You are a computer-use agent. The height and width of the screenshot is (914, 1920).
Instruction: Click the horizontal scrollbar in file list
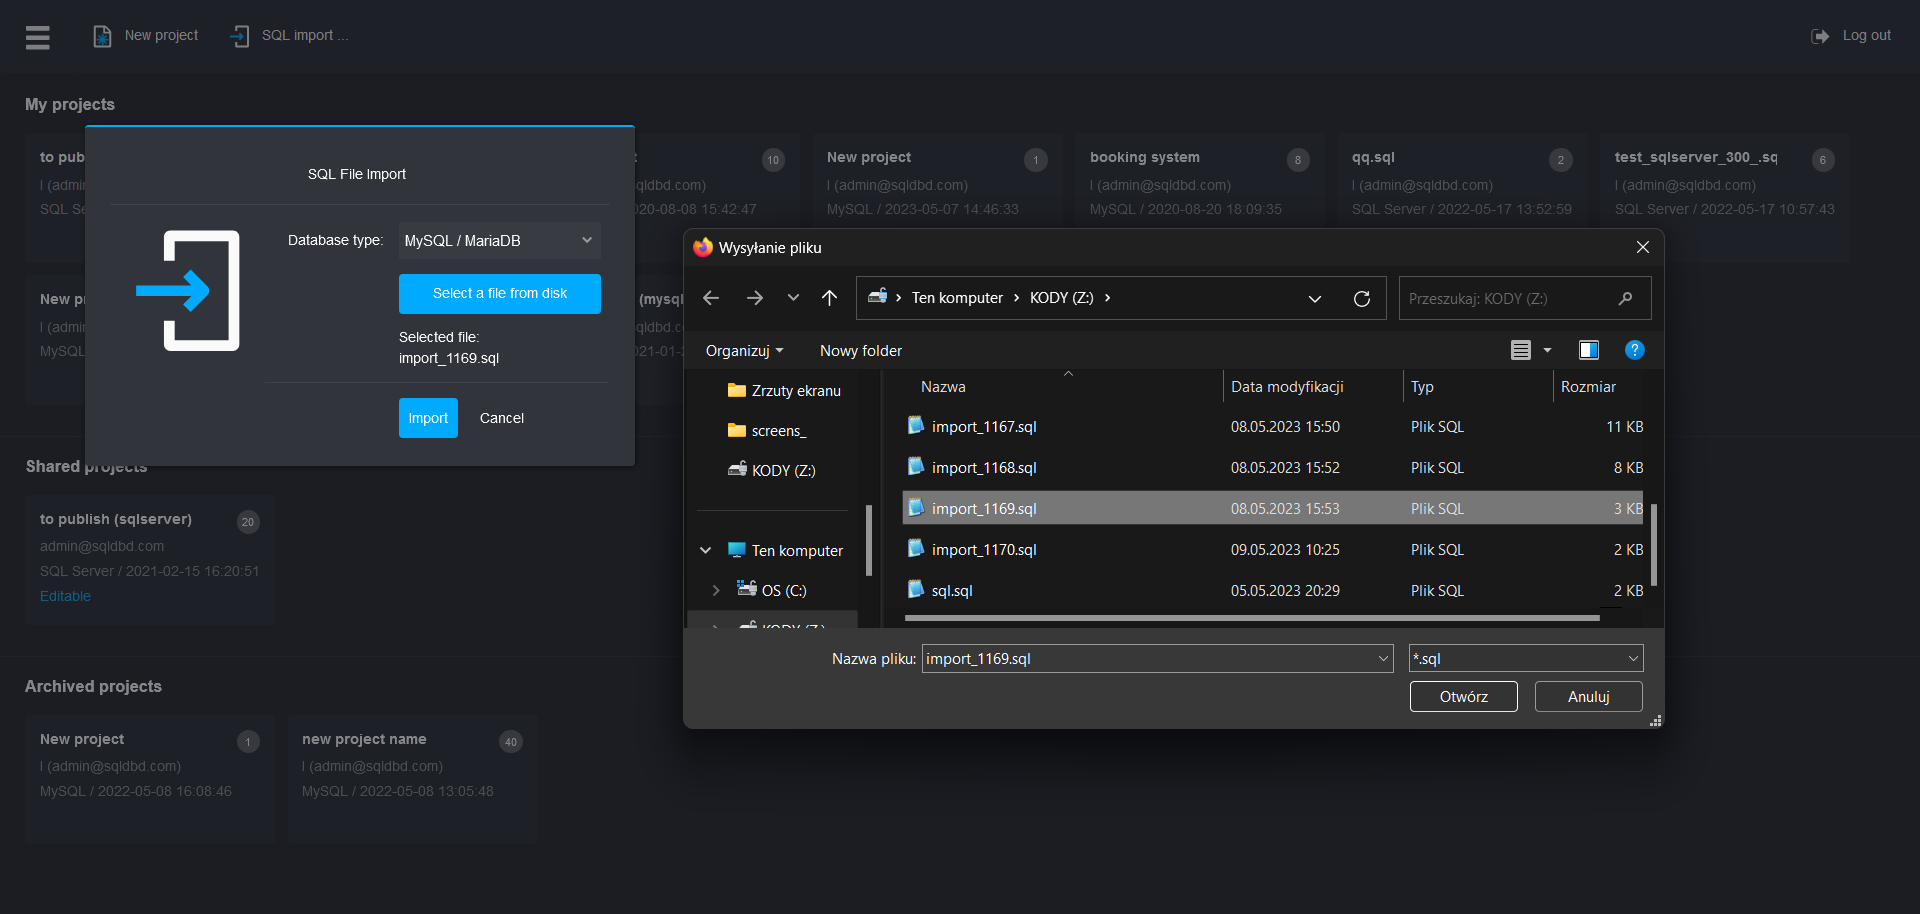1250,618
